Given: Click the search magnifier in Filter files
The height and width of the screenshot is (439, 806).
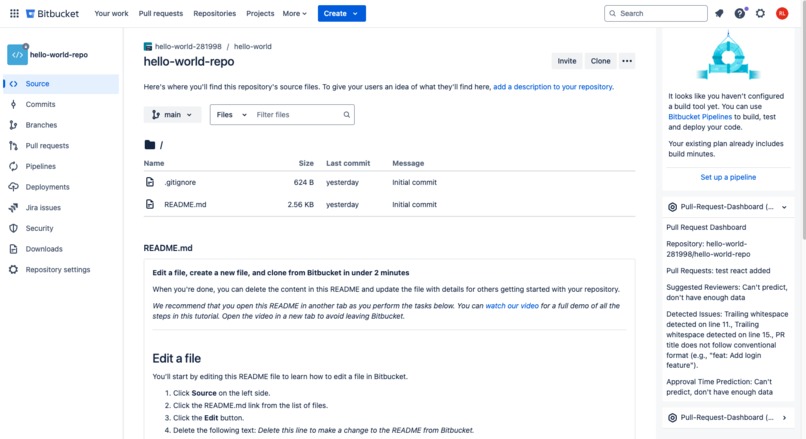Looking at the screenshot, I should coord(346,115).
